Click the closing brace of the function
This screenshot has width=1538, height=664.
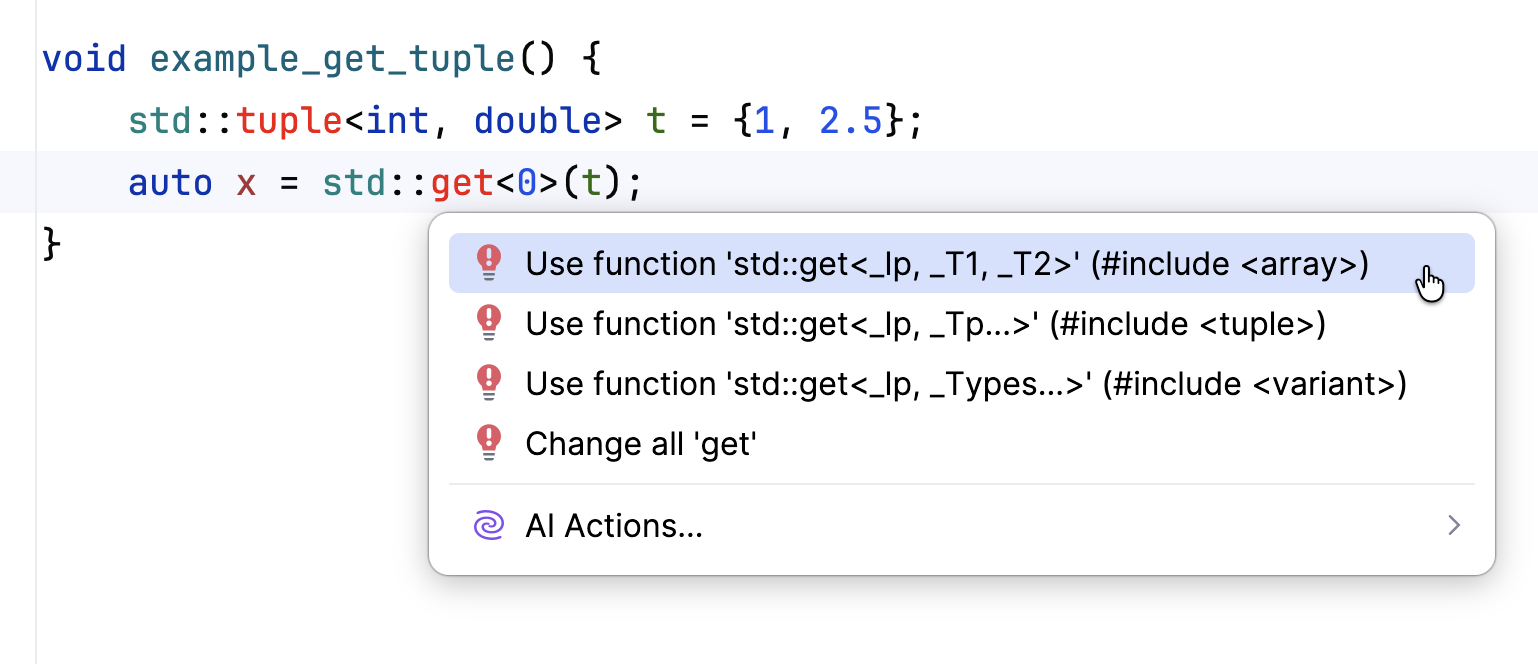point(52,245)
